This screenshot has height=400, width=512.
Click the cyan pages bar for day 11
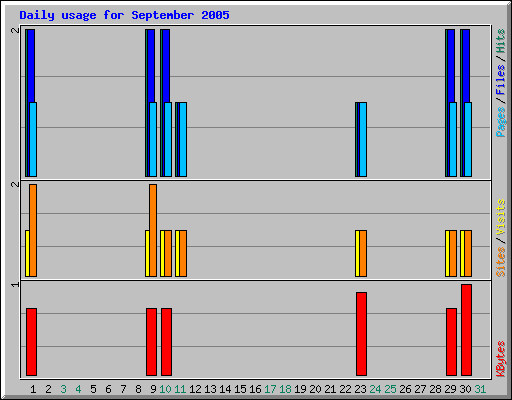183,139
